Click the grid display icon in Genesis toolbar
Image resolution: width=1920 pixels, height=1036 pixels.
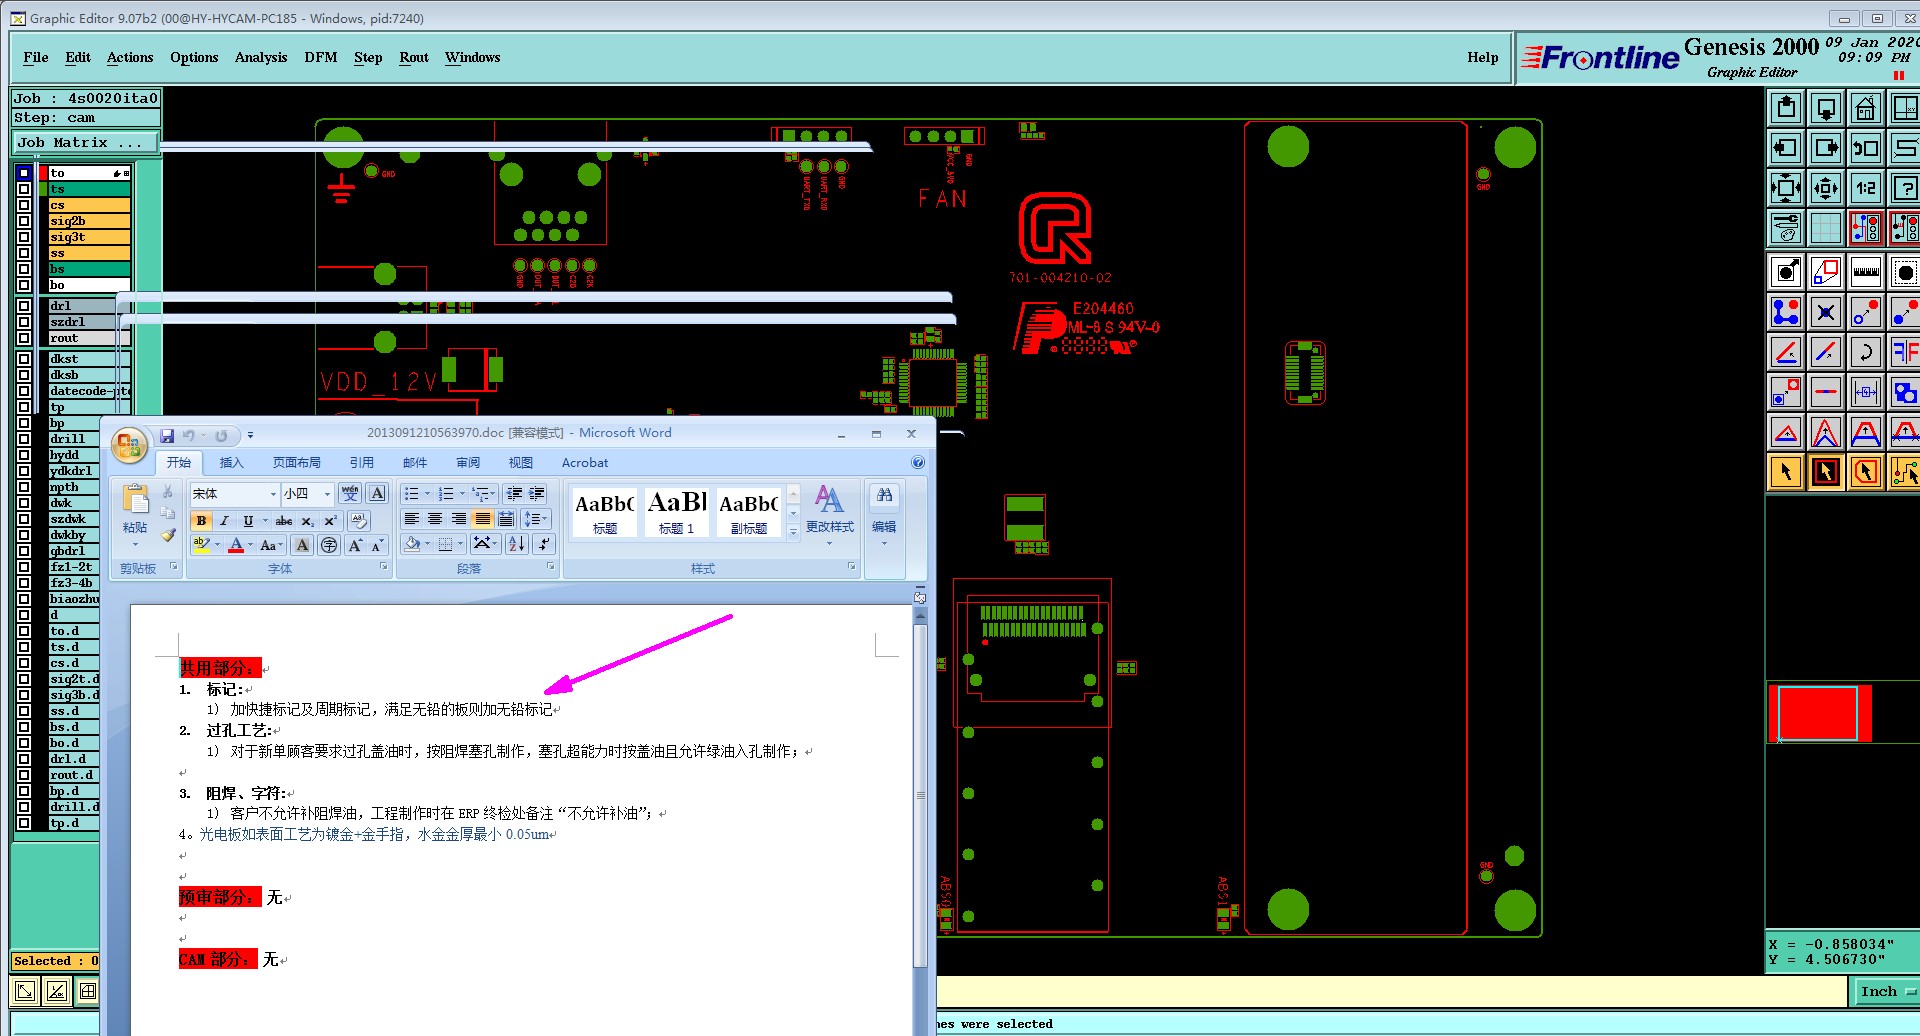pos(1826,228)
